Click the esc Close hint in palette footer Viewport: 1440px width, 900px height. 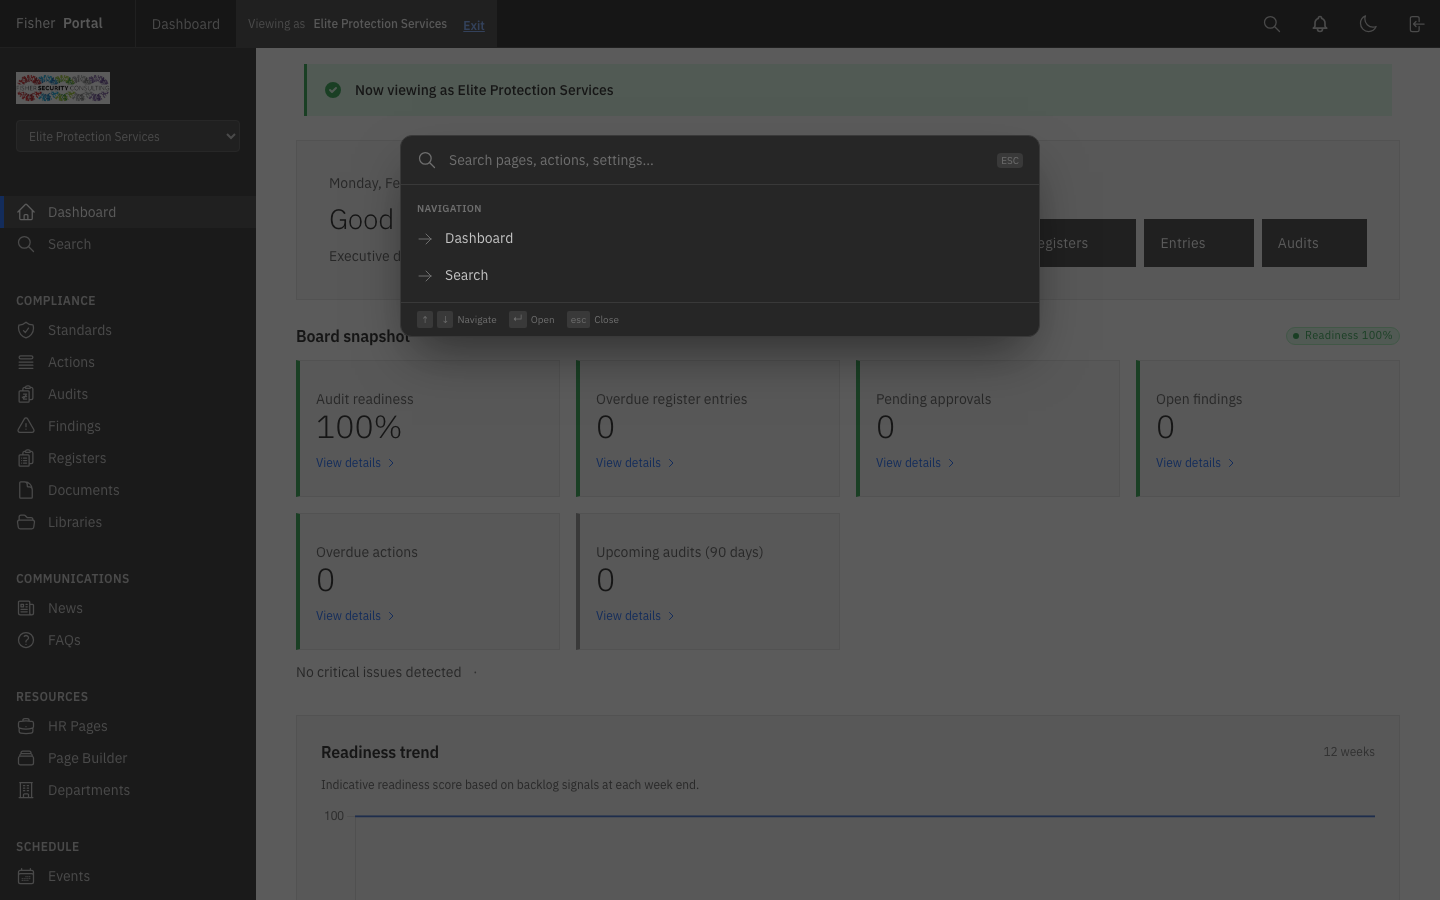pyautogui.click(x=593, y=320)
